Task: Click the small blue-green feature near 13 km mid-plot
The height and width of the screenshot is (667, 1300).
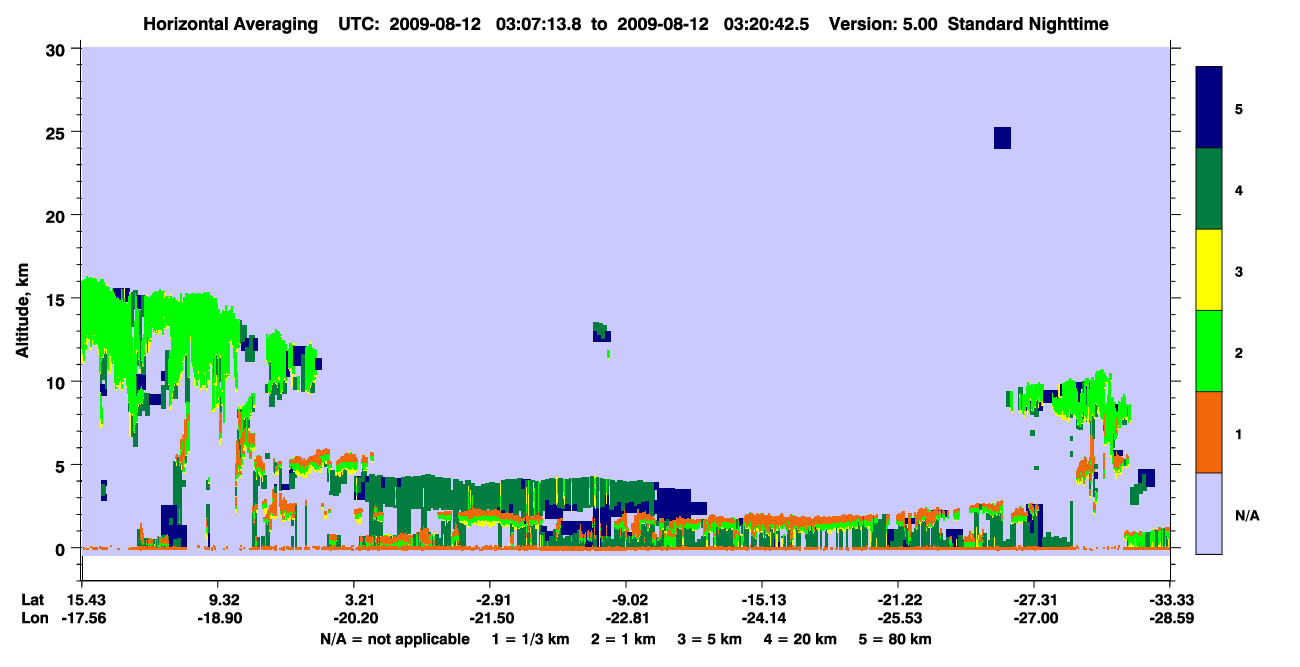Action: pos(602,333)
